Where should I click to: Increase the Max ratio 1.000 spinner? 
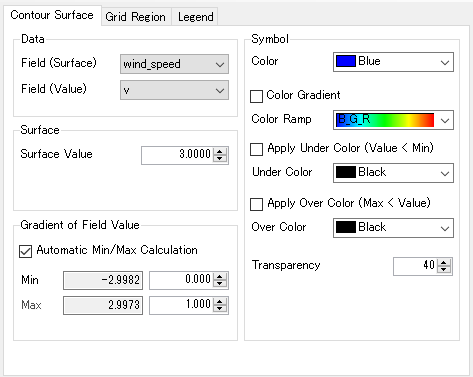(x=220, y=301)
